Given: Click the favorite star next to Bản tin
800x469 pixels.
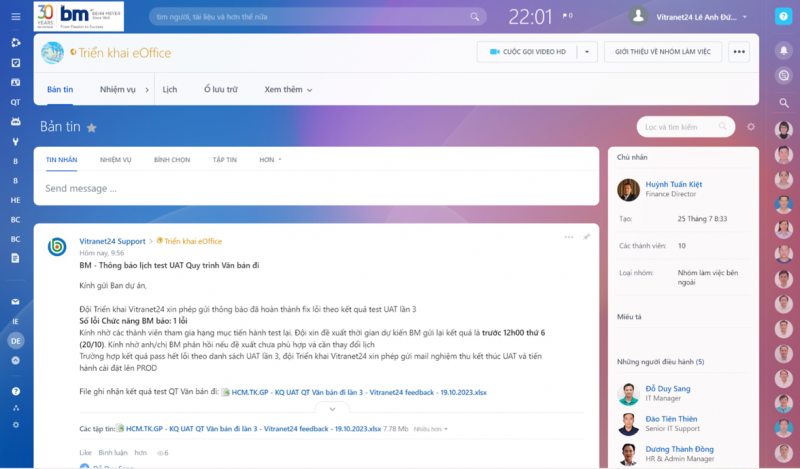Looking at the screenshot, I should click(92, 128).
